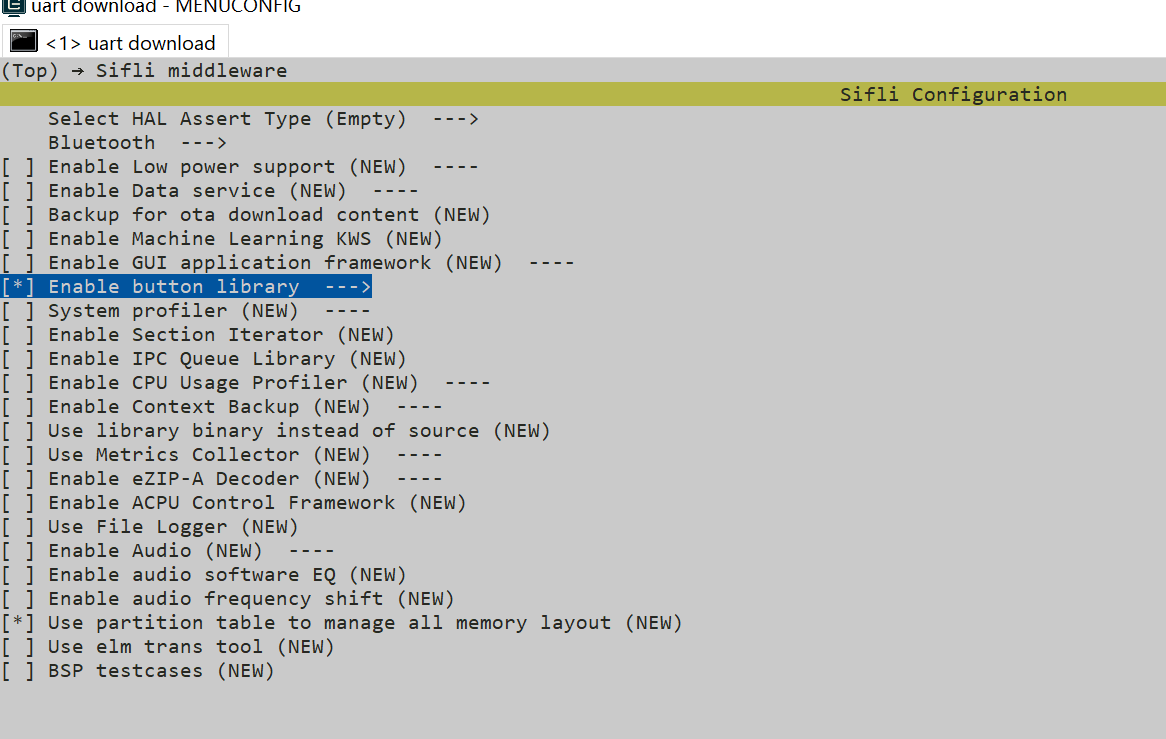Enable the Data service checkbox
1166x739 pixels.
coord(18,191)
